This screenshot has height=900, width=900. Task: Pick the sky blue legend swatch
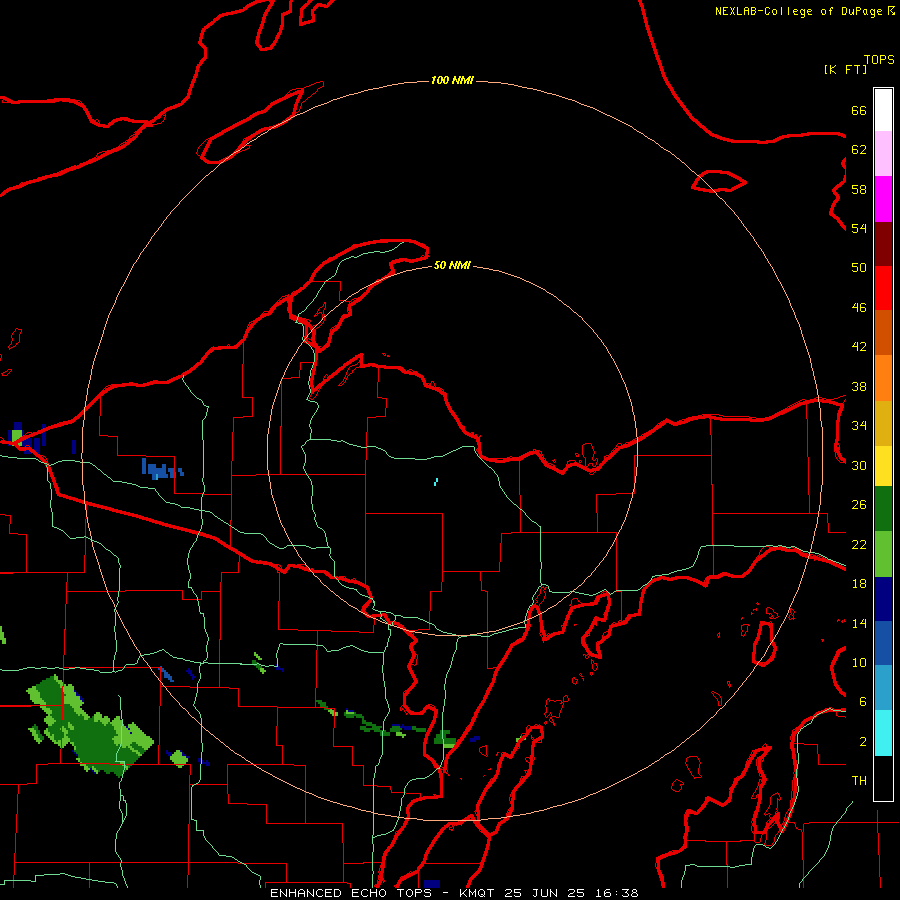point(883,688)
